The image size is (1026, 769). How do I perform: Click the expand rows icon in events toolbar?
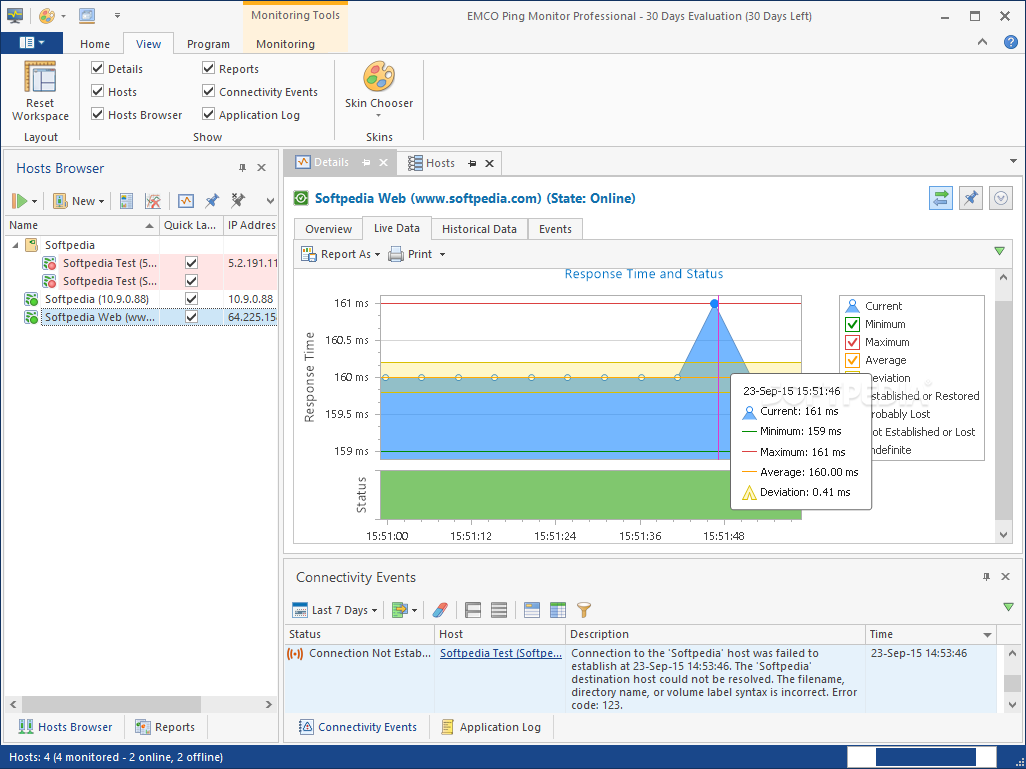click(x=499, y=610)
